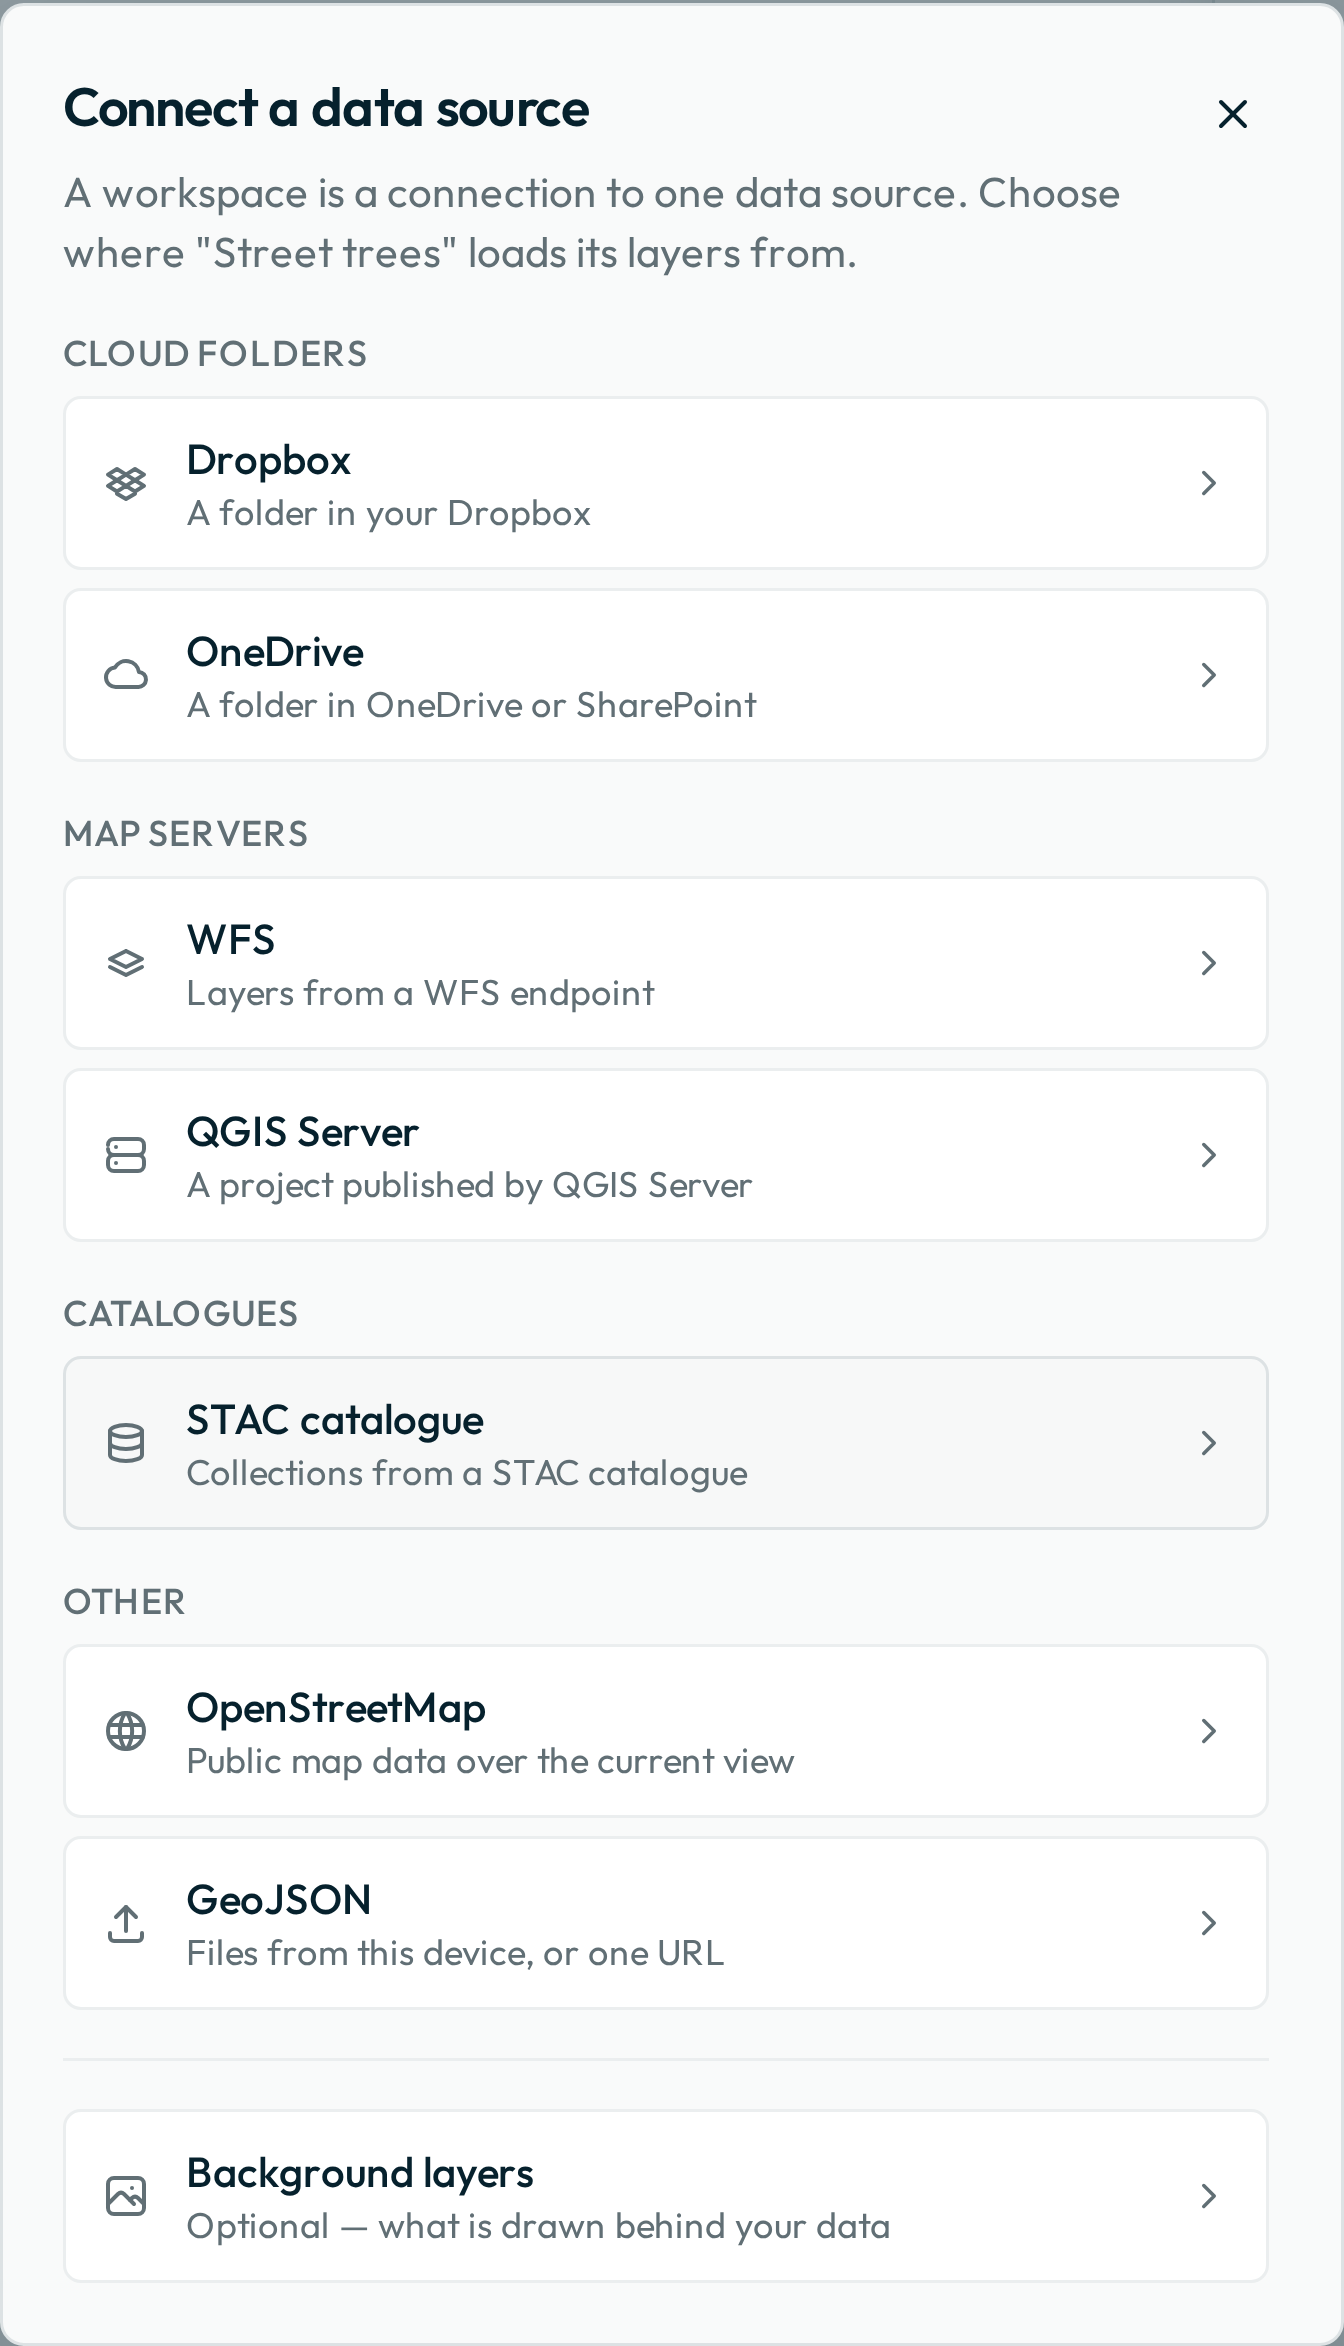Close the Connect a data source dialog
The width and height of the screenshot is (1344, 2346).
pos(1232,114)
